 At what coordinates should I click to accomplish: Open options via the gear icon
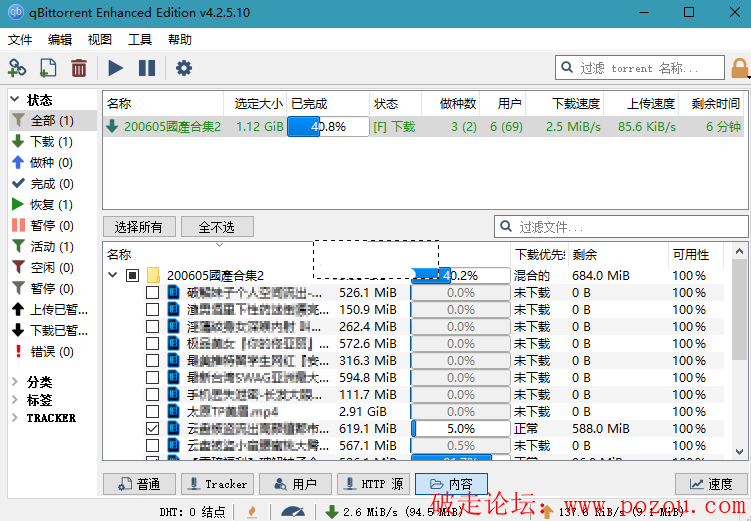[x=184, y=68]
